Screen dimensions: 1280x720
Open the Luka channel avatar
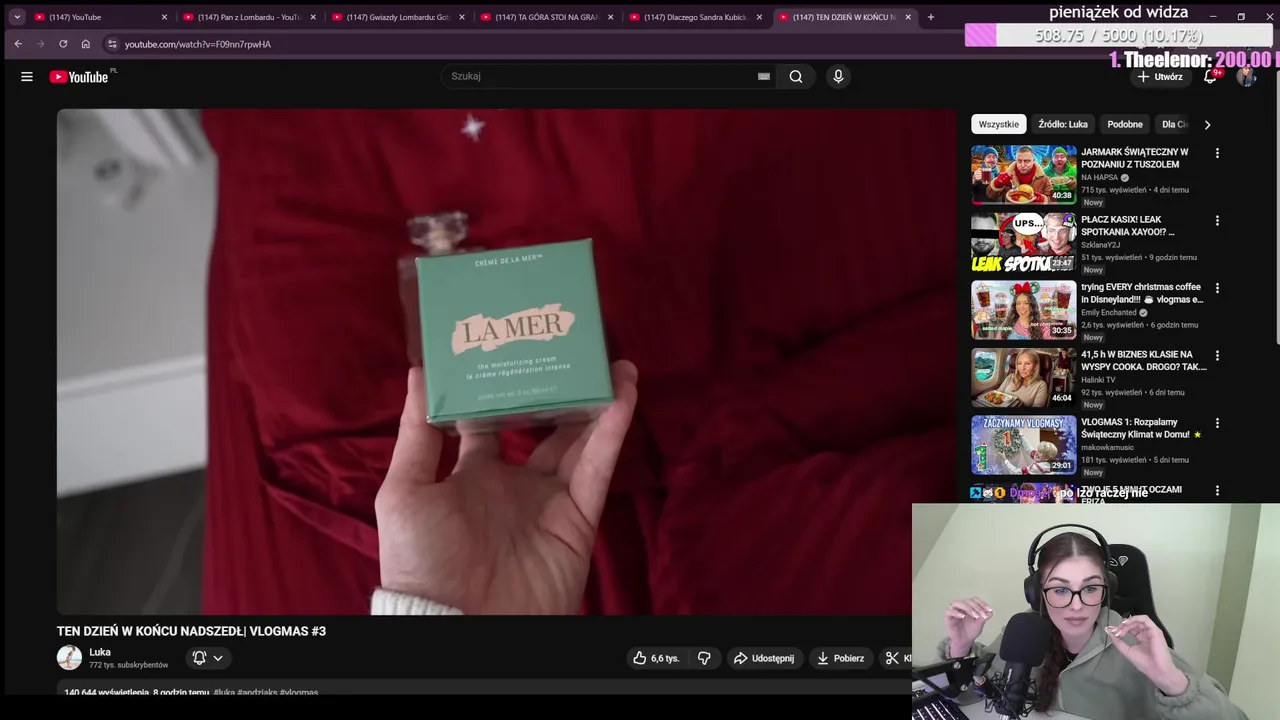pyautogui.click(x=69, y=657)
